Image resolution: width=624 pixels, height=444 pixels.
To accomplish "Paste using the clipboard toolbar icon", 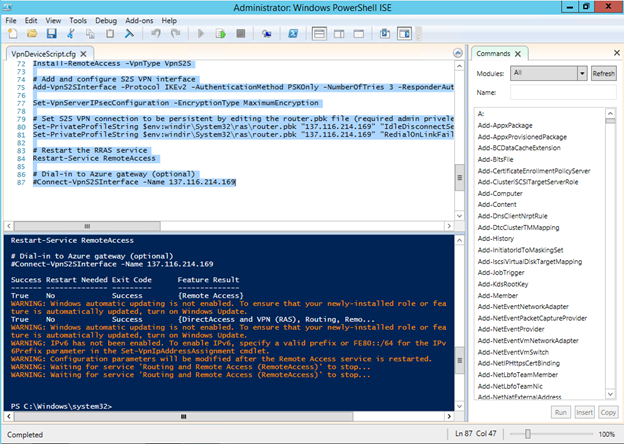I will click(110, 34).
